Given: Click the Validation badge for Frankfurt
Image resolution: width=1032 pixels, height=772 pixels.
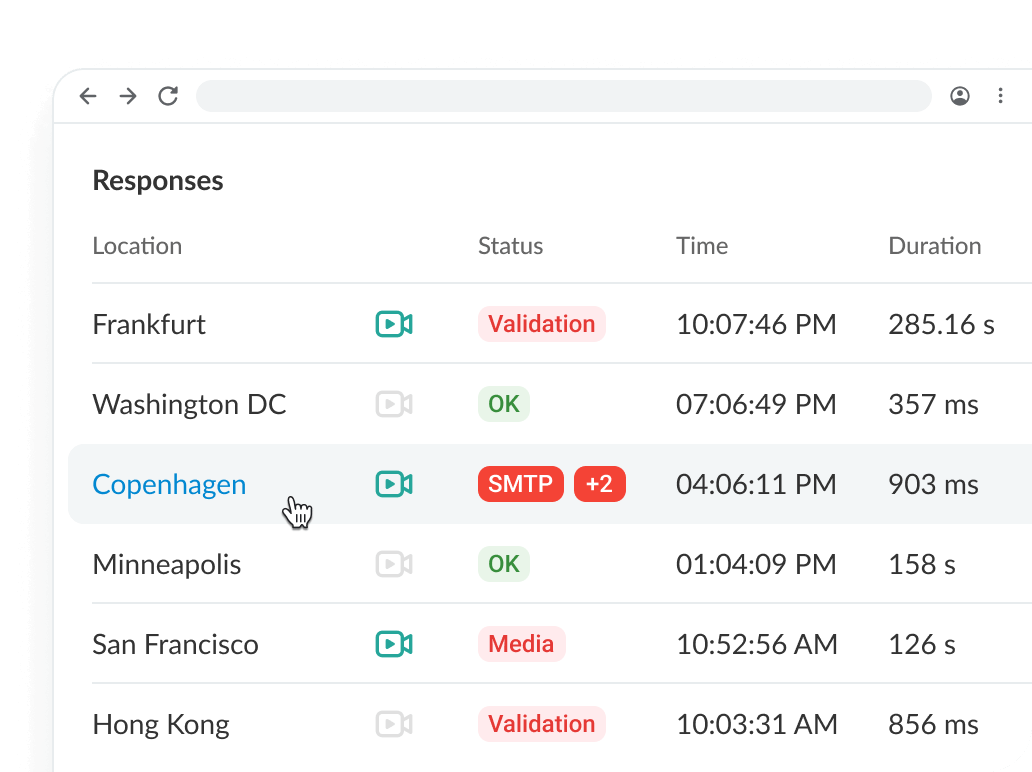Looking at the screenshot, I should [541, 324].
